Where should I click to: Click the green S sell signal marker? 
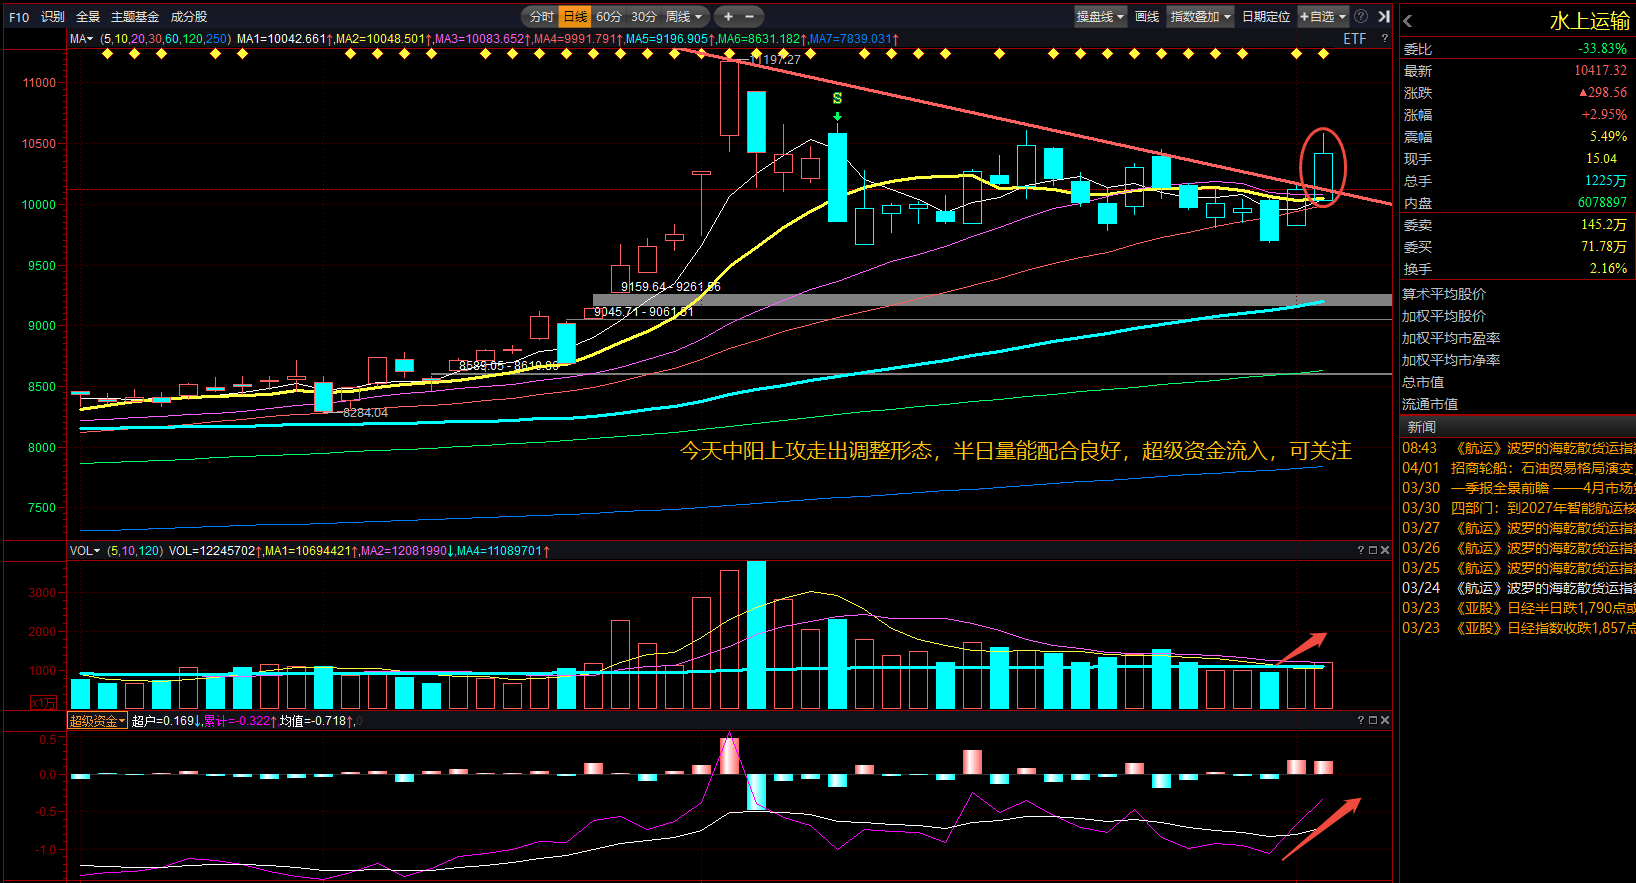pos(837,99)
